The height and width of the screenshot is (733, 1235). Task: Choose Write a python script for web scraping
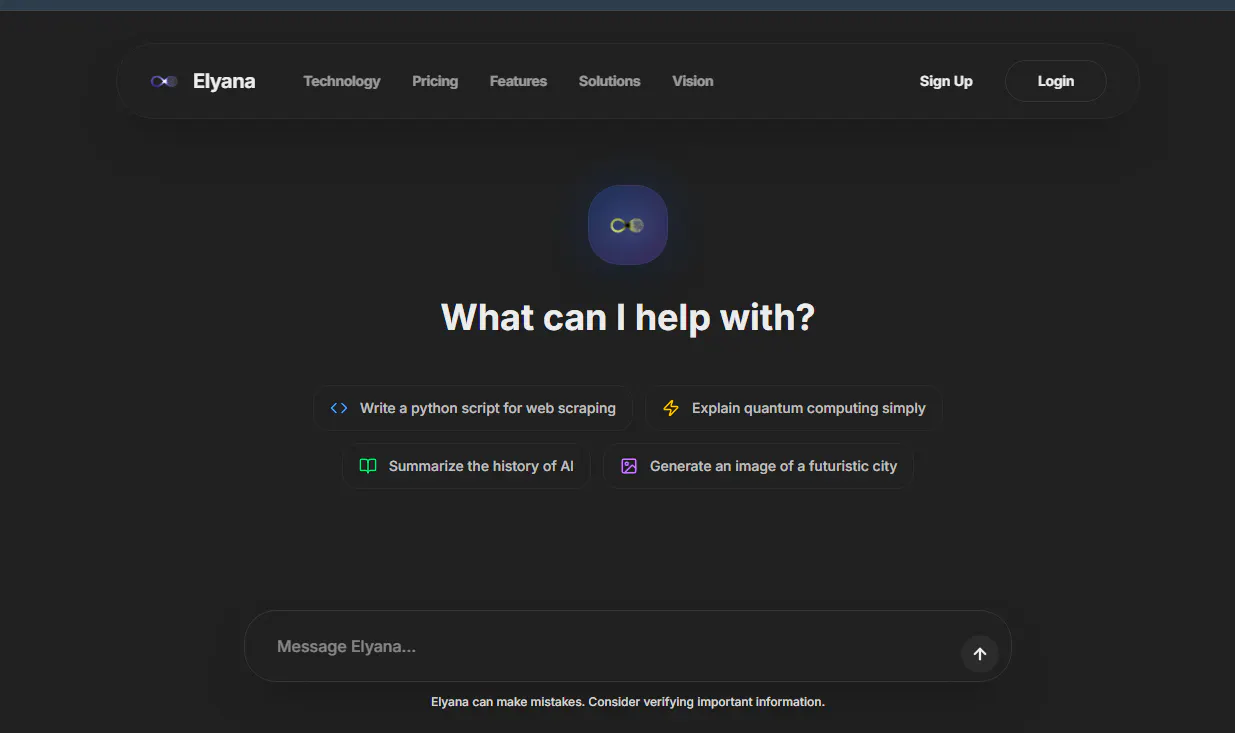pyautogui.click(x=473, y=408)
